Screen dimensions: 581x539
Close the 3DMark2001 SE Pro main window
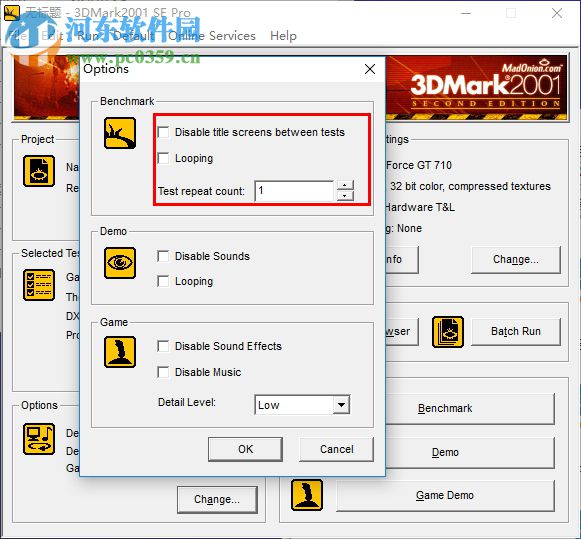coord(557,13)
